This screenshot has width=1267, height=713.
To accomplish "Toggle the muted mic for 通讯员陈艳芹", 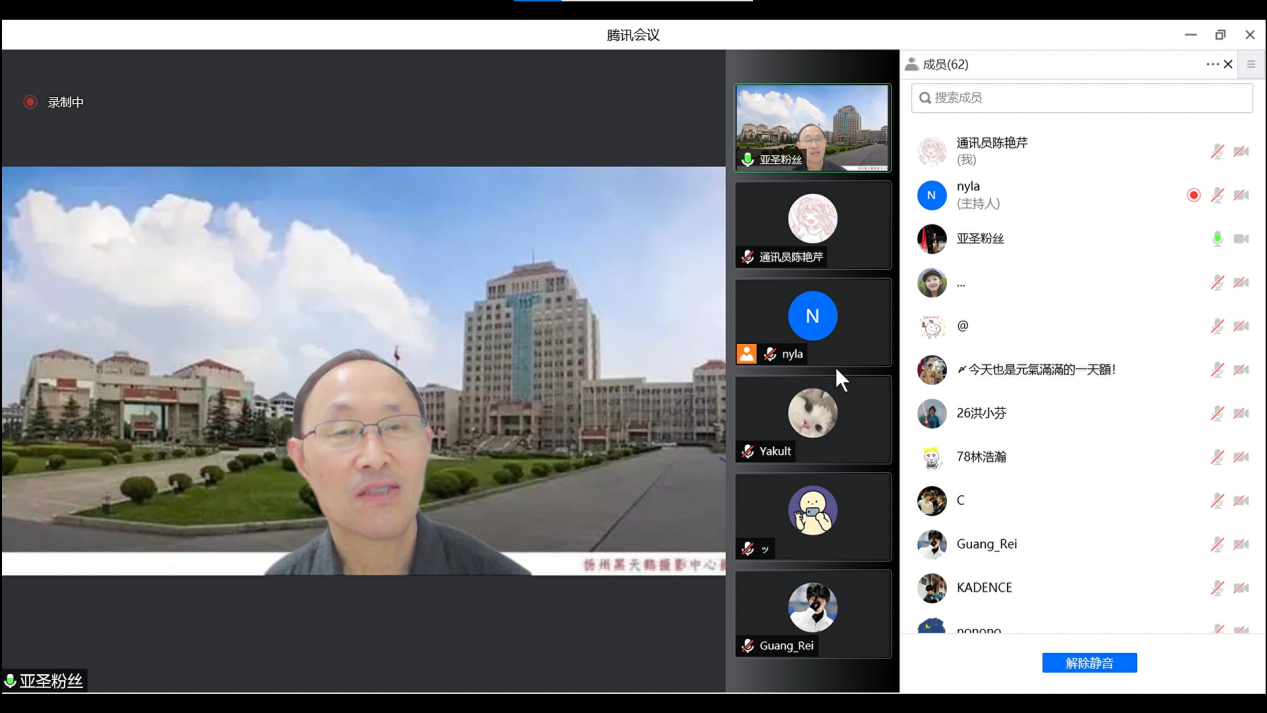I will click(1217, 151).
